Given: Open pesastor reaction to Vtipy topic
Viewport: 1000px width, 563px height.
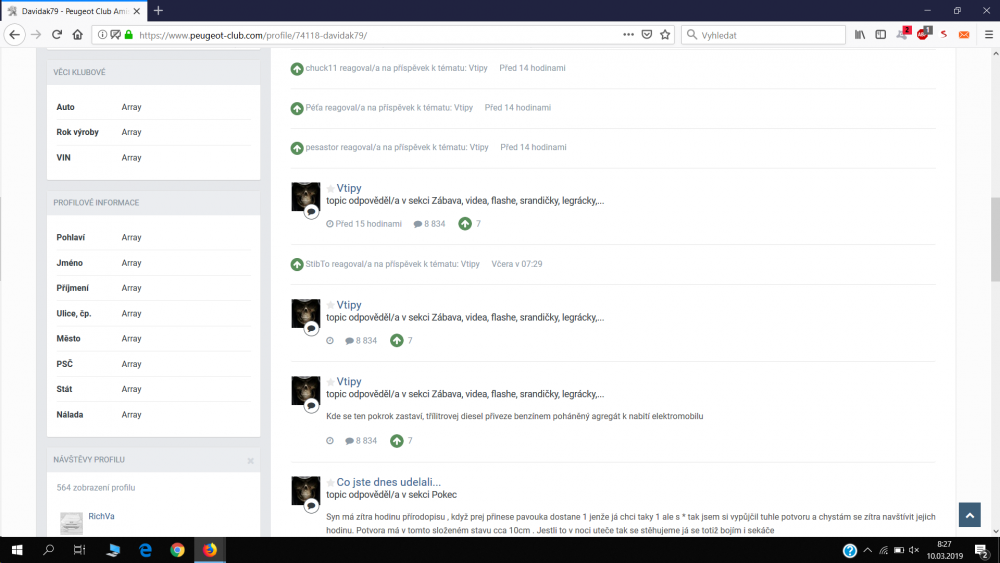Looking at the screenshot, I should pos(397,147).
